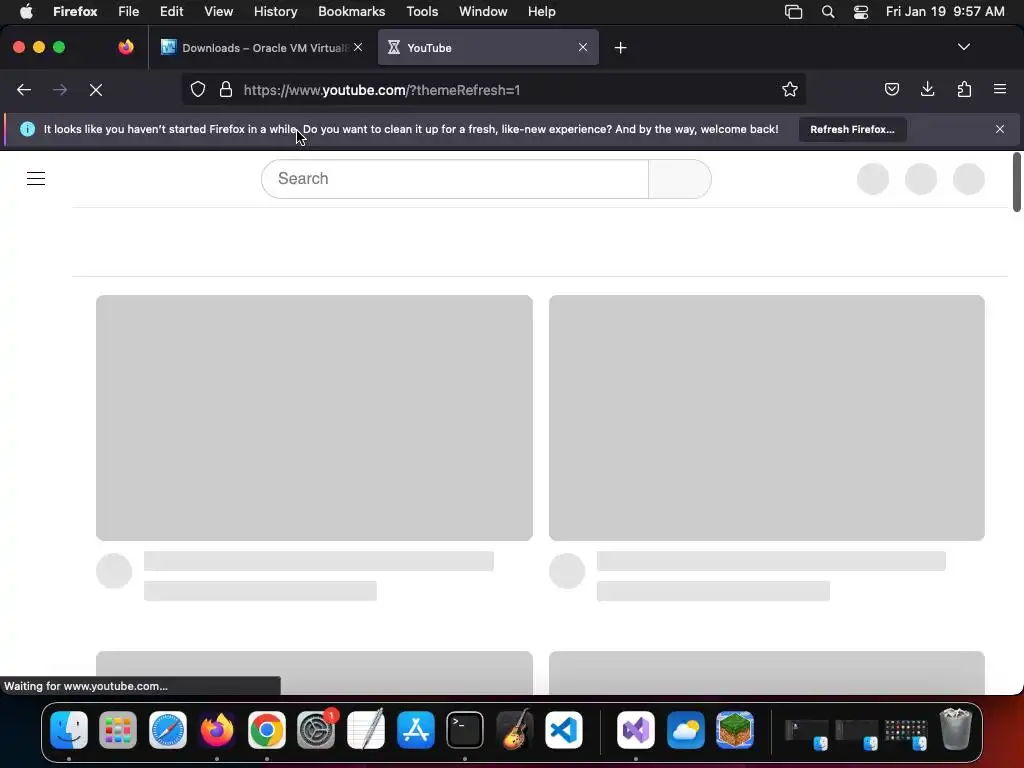This screenshot has width=1024, height=768.
Task: Open App Store from the Dock
Action: 415,729
